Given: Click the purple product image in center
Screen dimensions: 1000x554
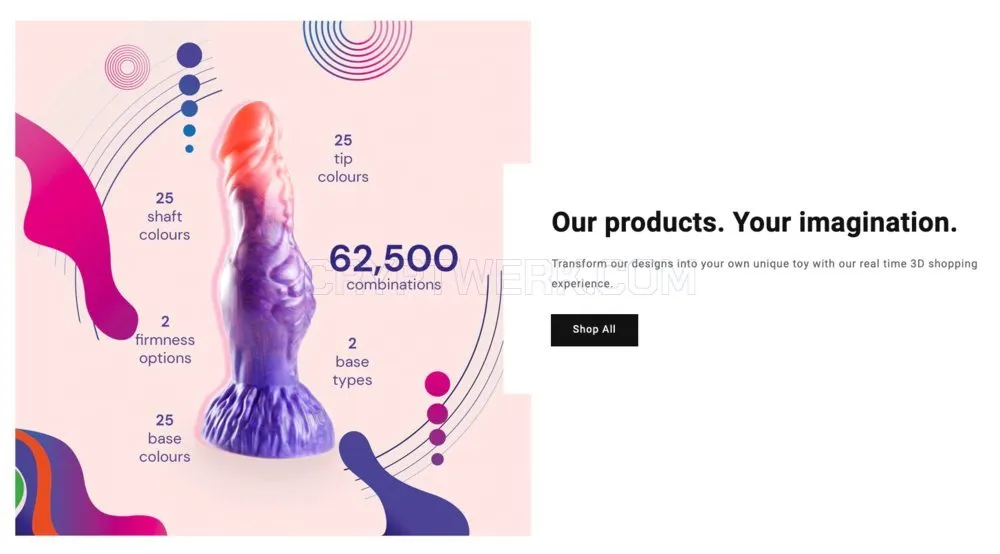Looking at the screenshot, I should (x=268, y=281).
